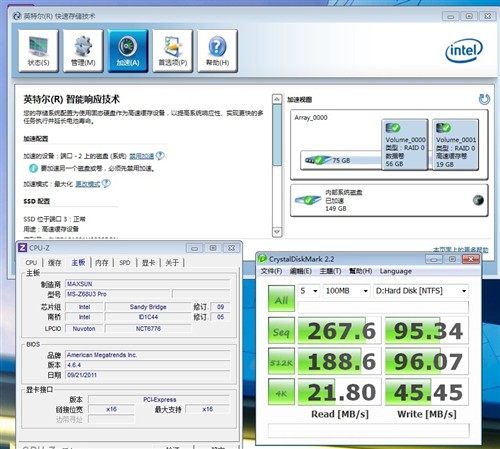Open the test count dropdown showing 5

coord(309,291)
